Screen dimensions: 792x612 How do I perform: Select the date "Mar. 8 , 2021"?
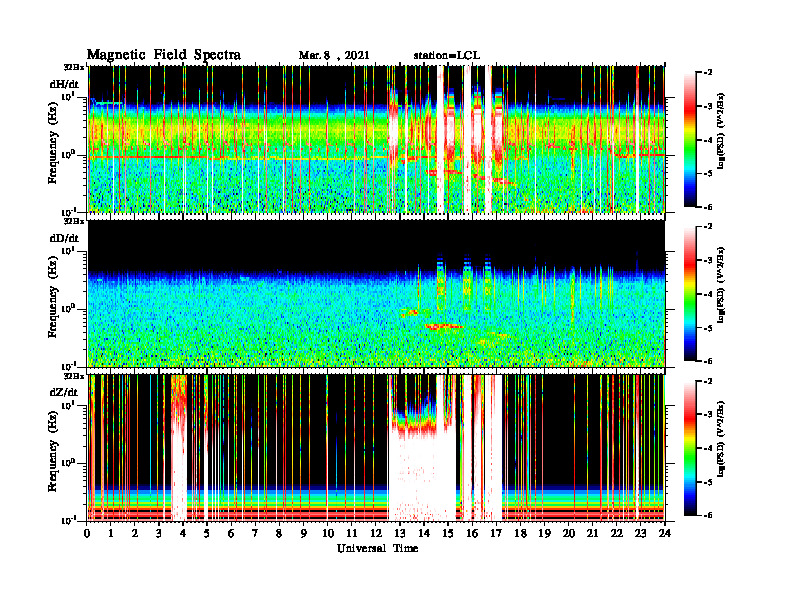pos(334,55)
